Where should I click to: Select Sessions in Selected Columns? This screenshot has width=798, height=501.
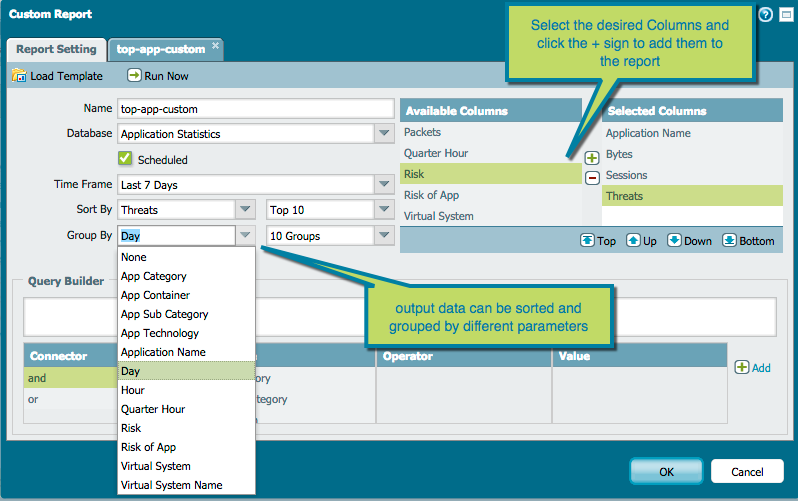[692, 175]
